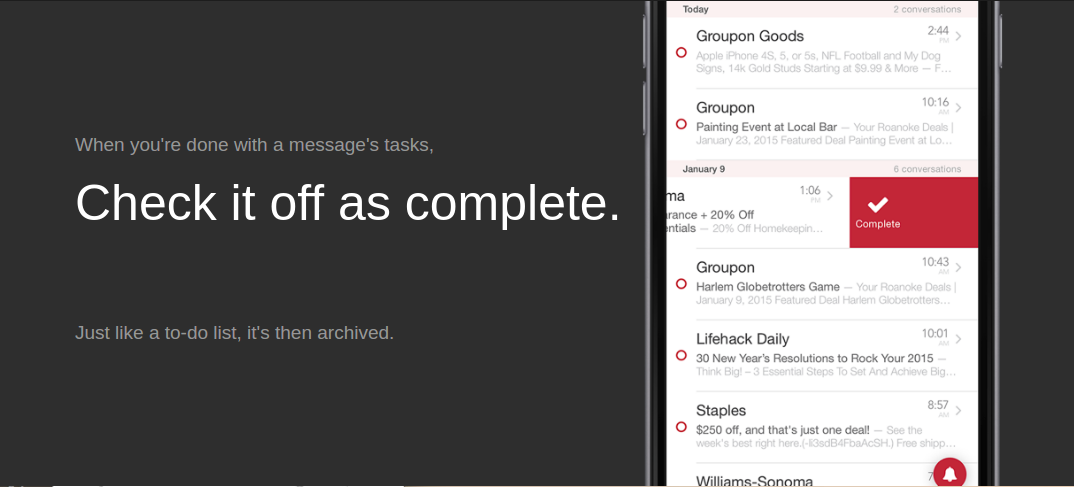Tap the red Complete swipe action
Viewport: 1074px width, 487px height.
click(x=914, y=212)
